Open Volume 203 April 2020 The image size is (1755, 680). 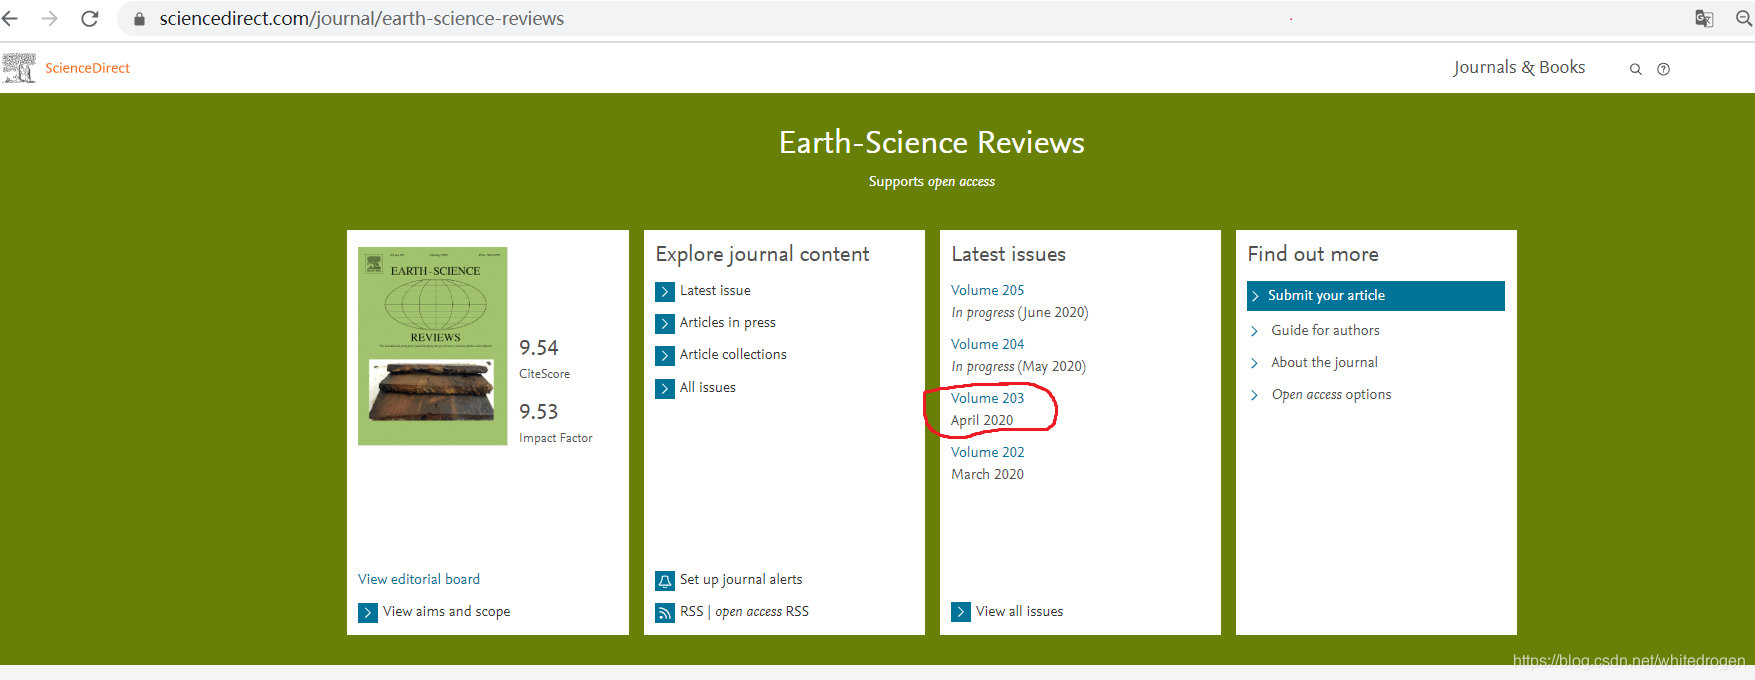[987, 398]
